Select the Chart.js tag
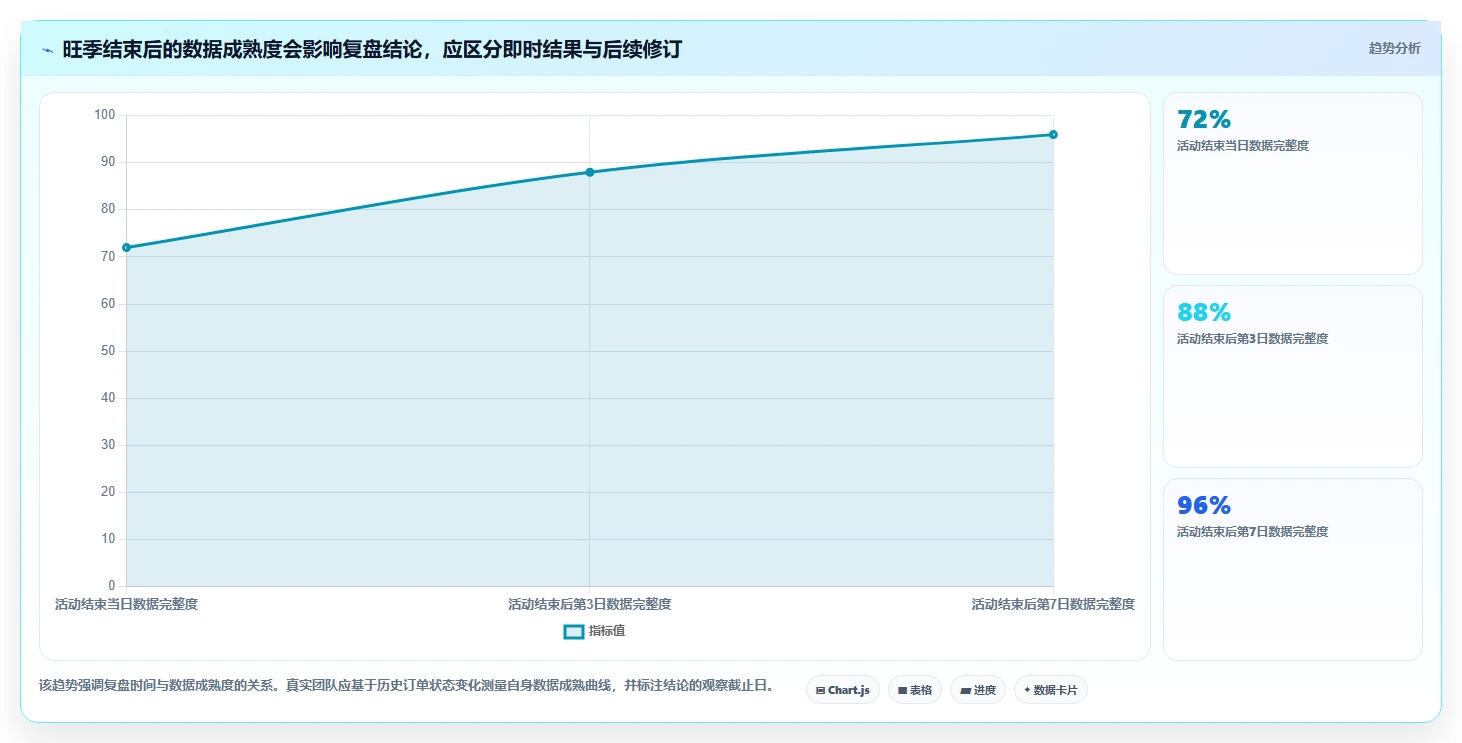 (x=843, y=690)
